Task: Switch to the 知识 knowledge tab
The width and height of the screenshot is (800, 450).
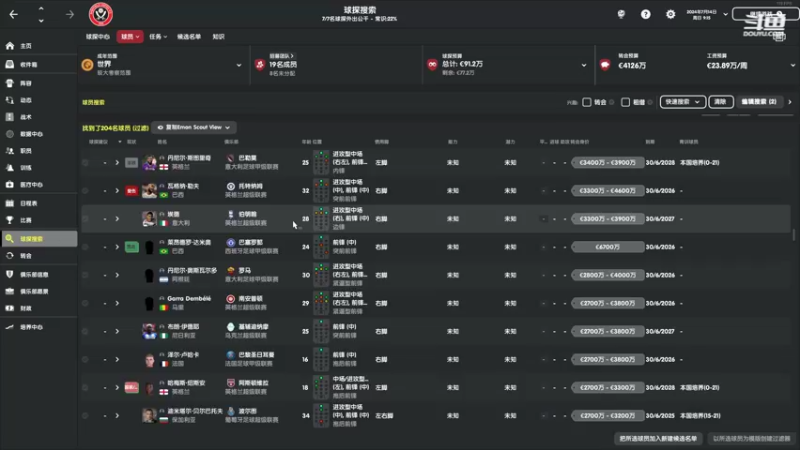Action: [218, 37]
